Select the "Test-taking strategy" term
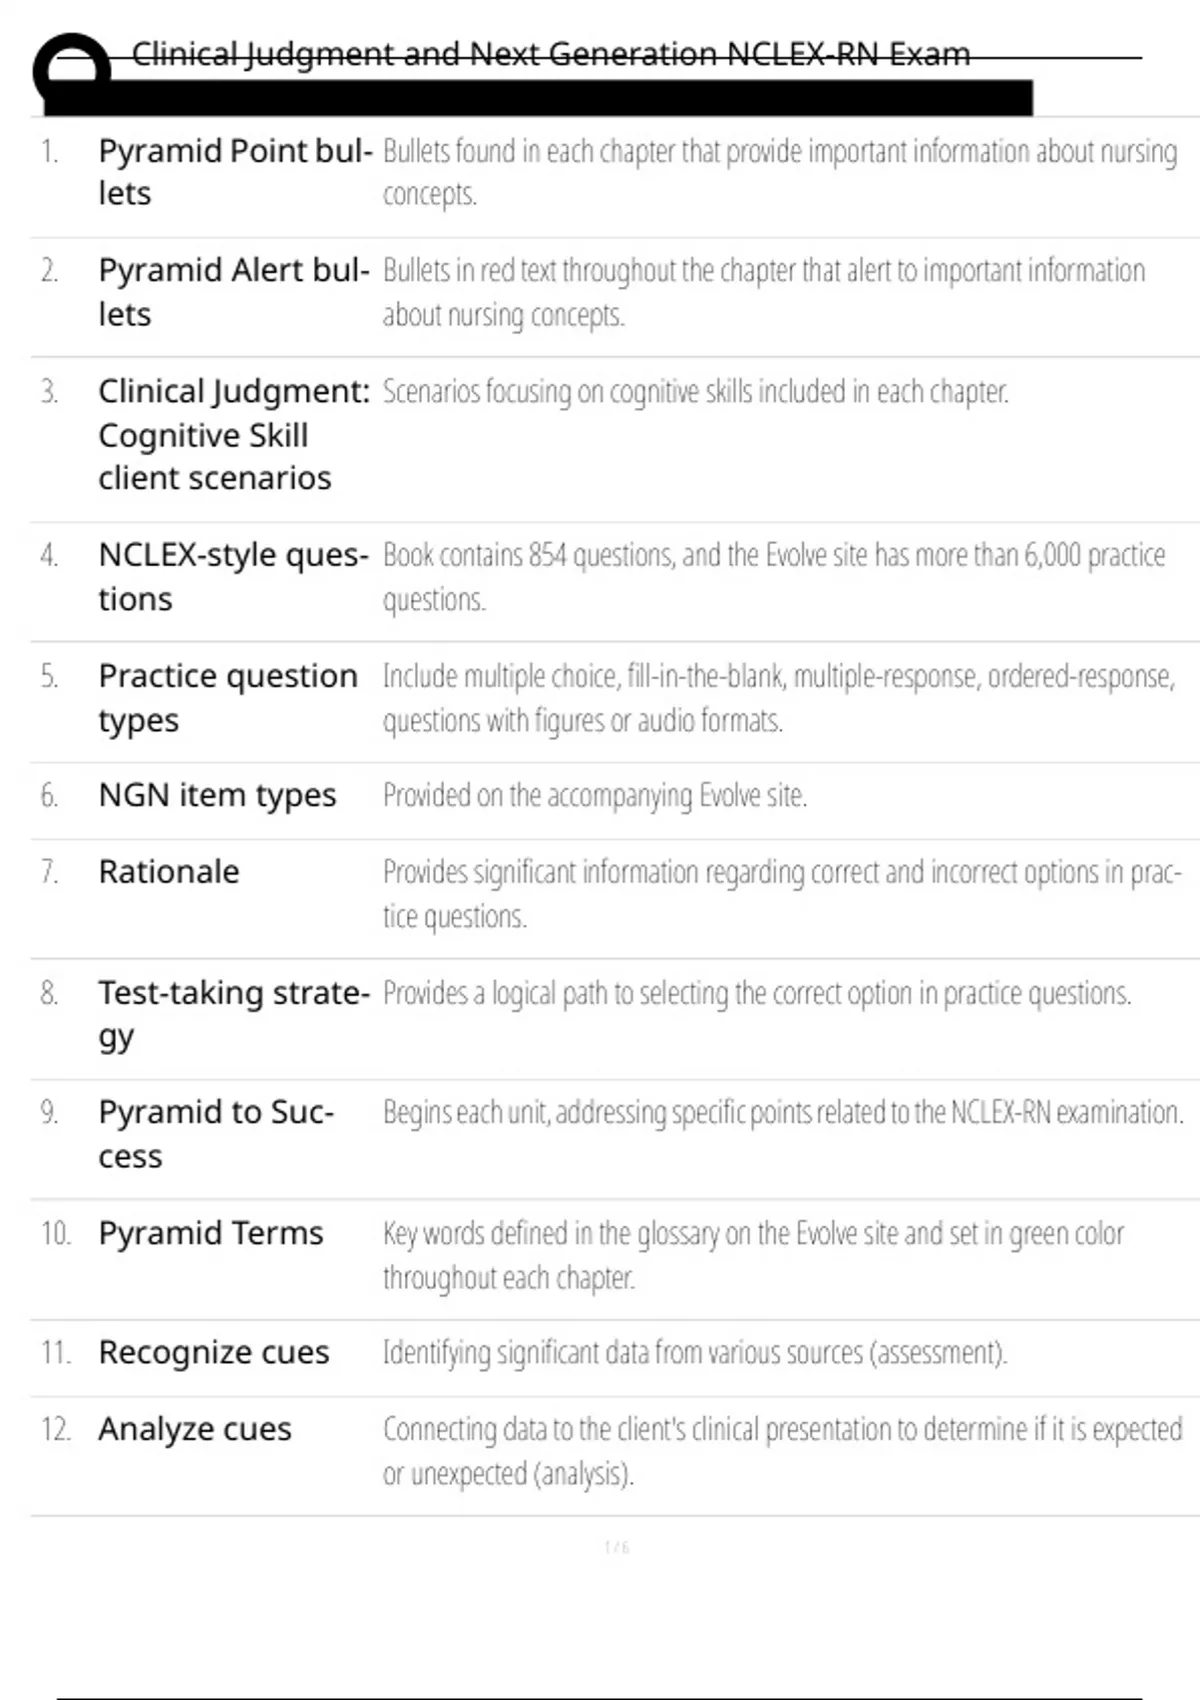The width and height of the screenshot is (1200, 1700). tap(234, 1014)
